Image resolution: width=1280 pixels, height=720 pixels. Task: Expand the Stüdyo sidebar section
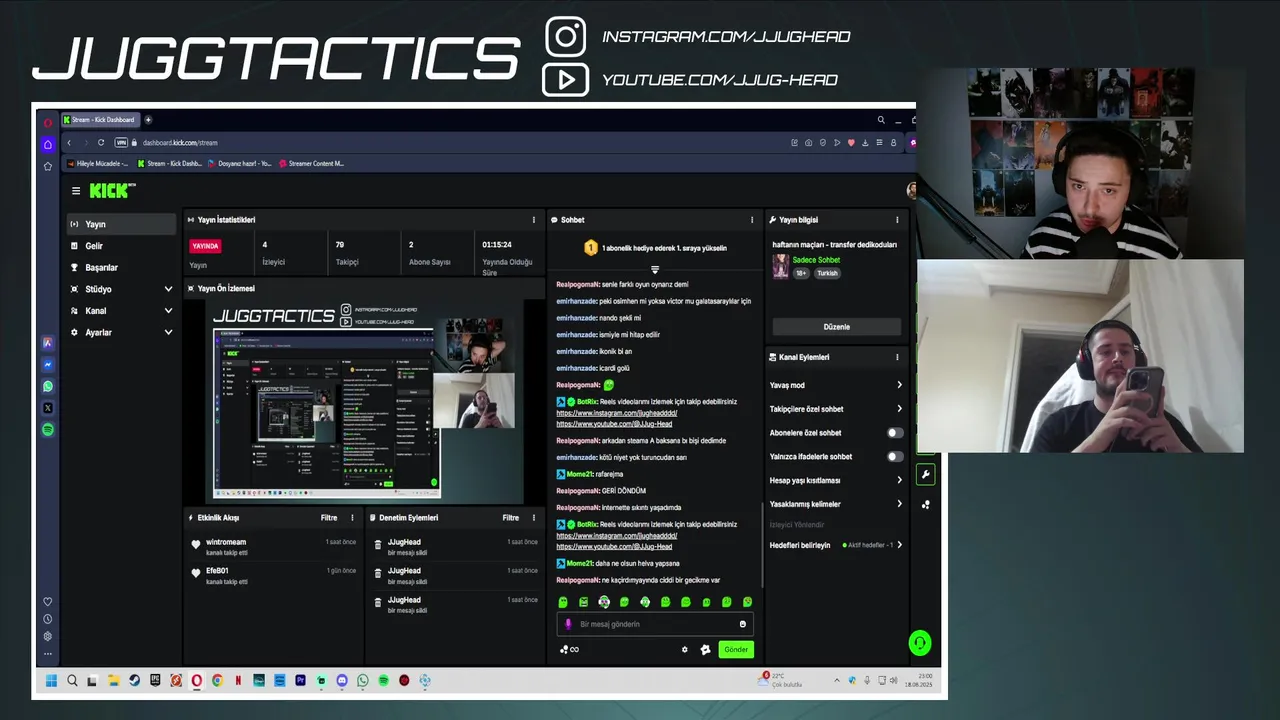[x=168, y=289]
